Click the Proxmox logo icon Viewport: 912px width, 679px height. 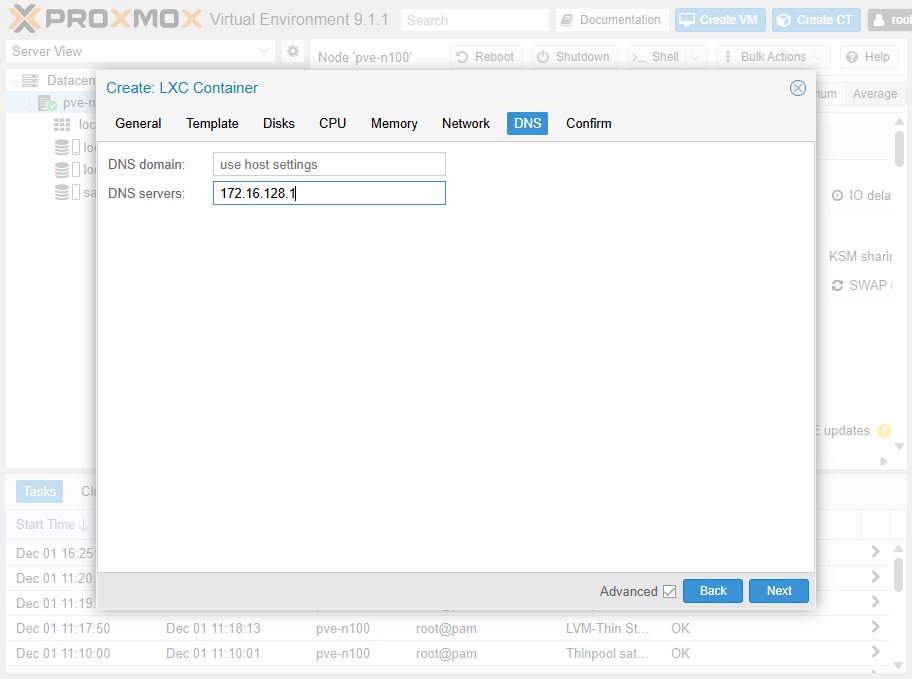[24, 19]
